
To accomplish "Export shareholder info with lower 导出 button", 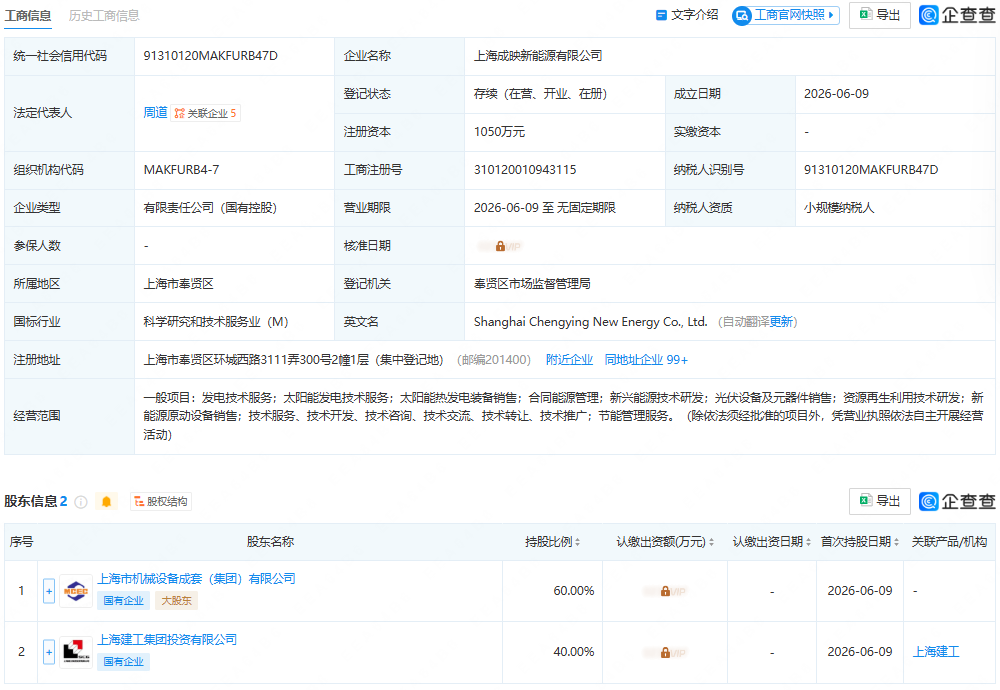I will 879,501.
